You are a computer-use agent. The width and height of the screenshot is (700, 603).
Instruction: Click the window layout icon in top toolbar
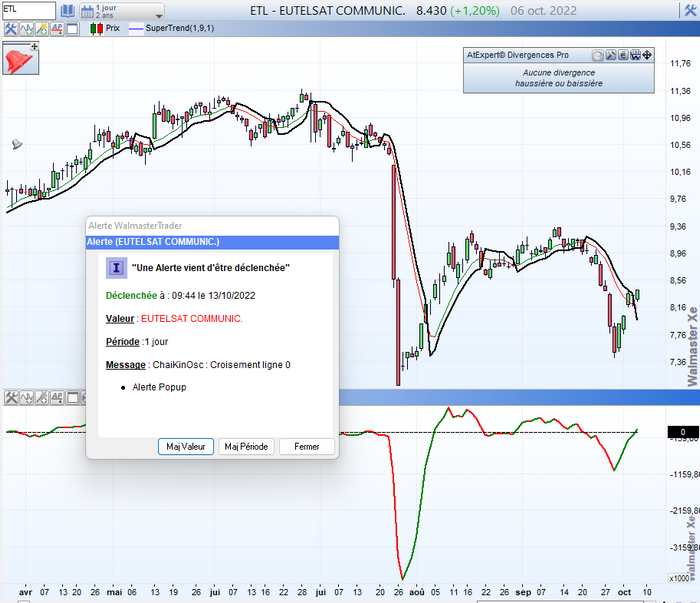click(72, 29)
